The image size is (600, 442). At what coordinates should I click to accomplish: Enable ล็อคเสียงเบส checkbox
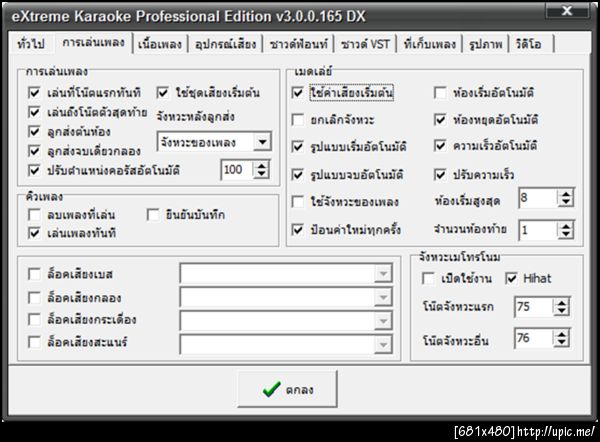click(34, 274)
